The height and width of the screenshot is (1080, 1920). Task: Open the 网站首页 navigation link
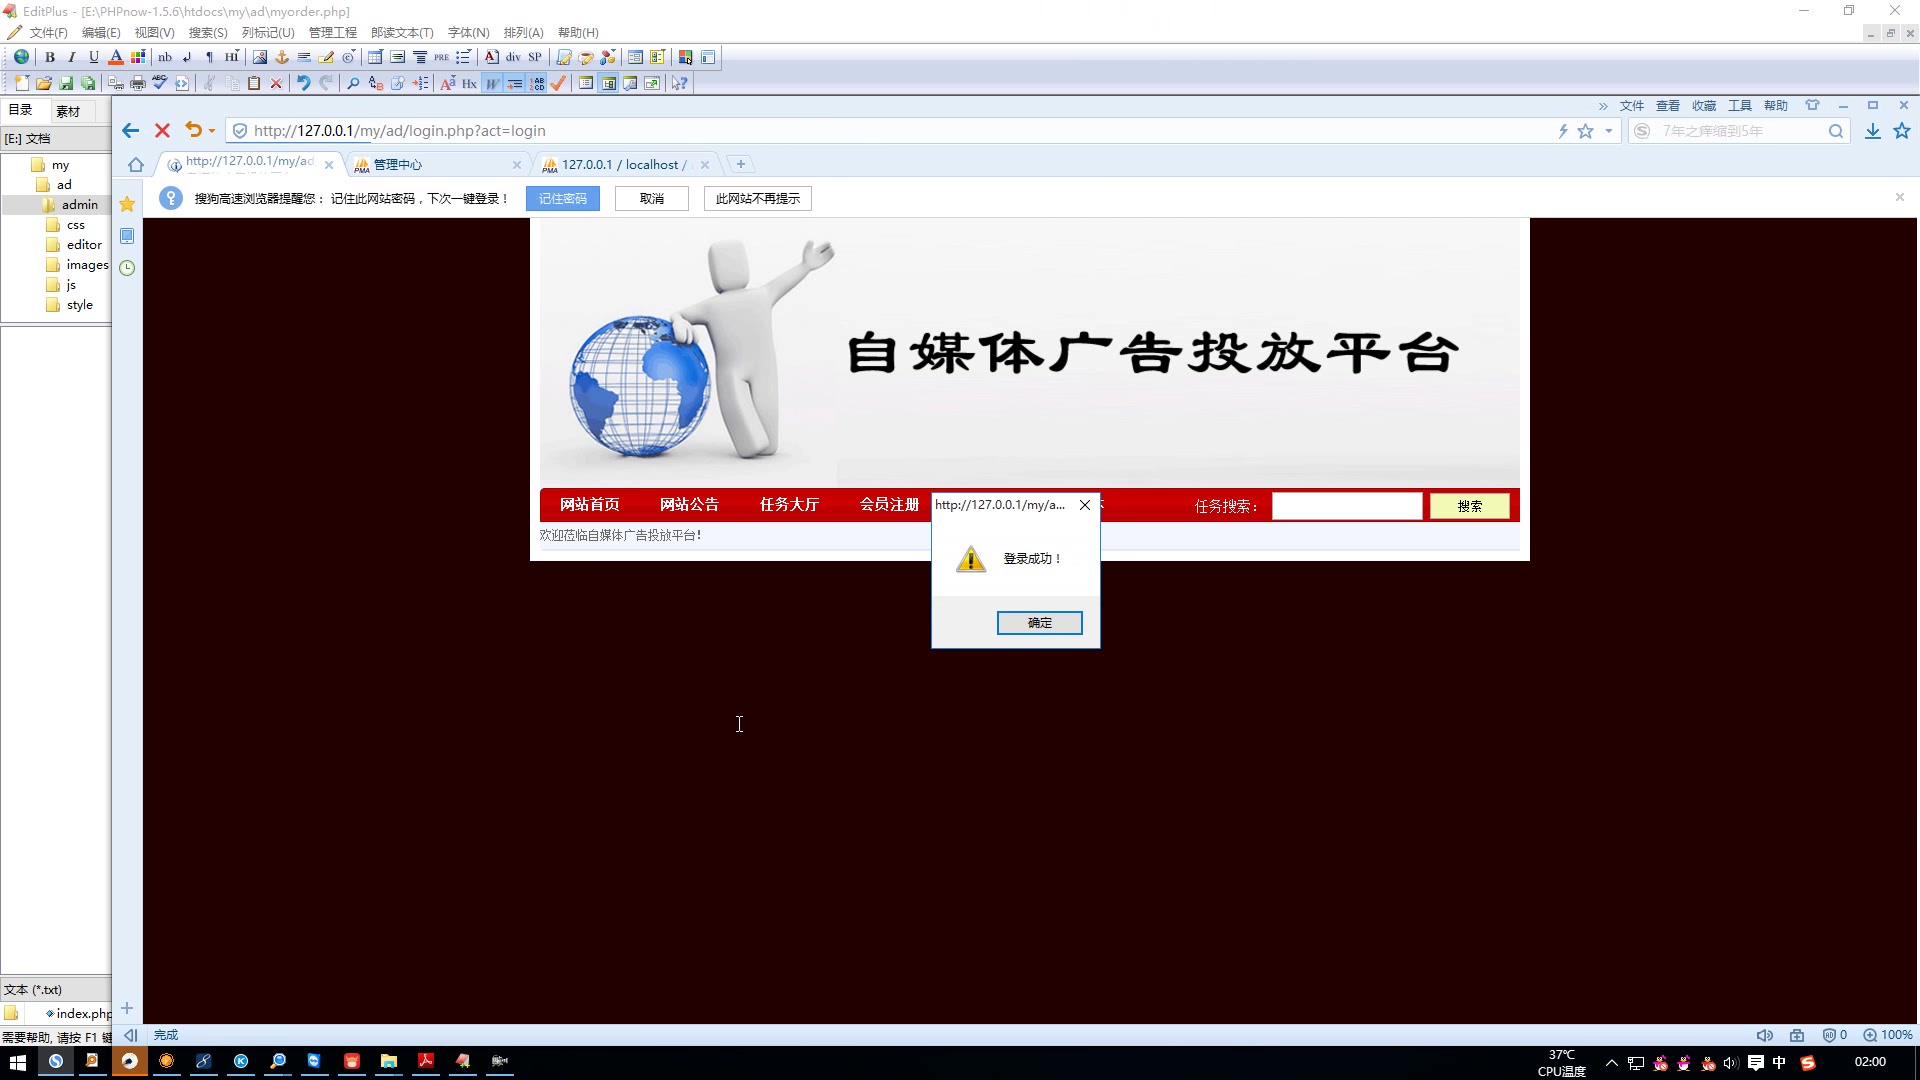pos(590,505)
